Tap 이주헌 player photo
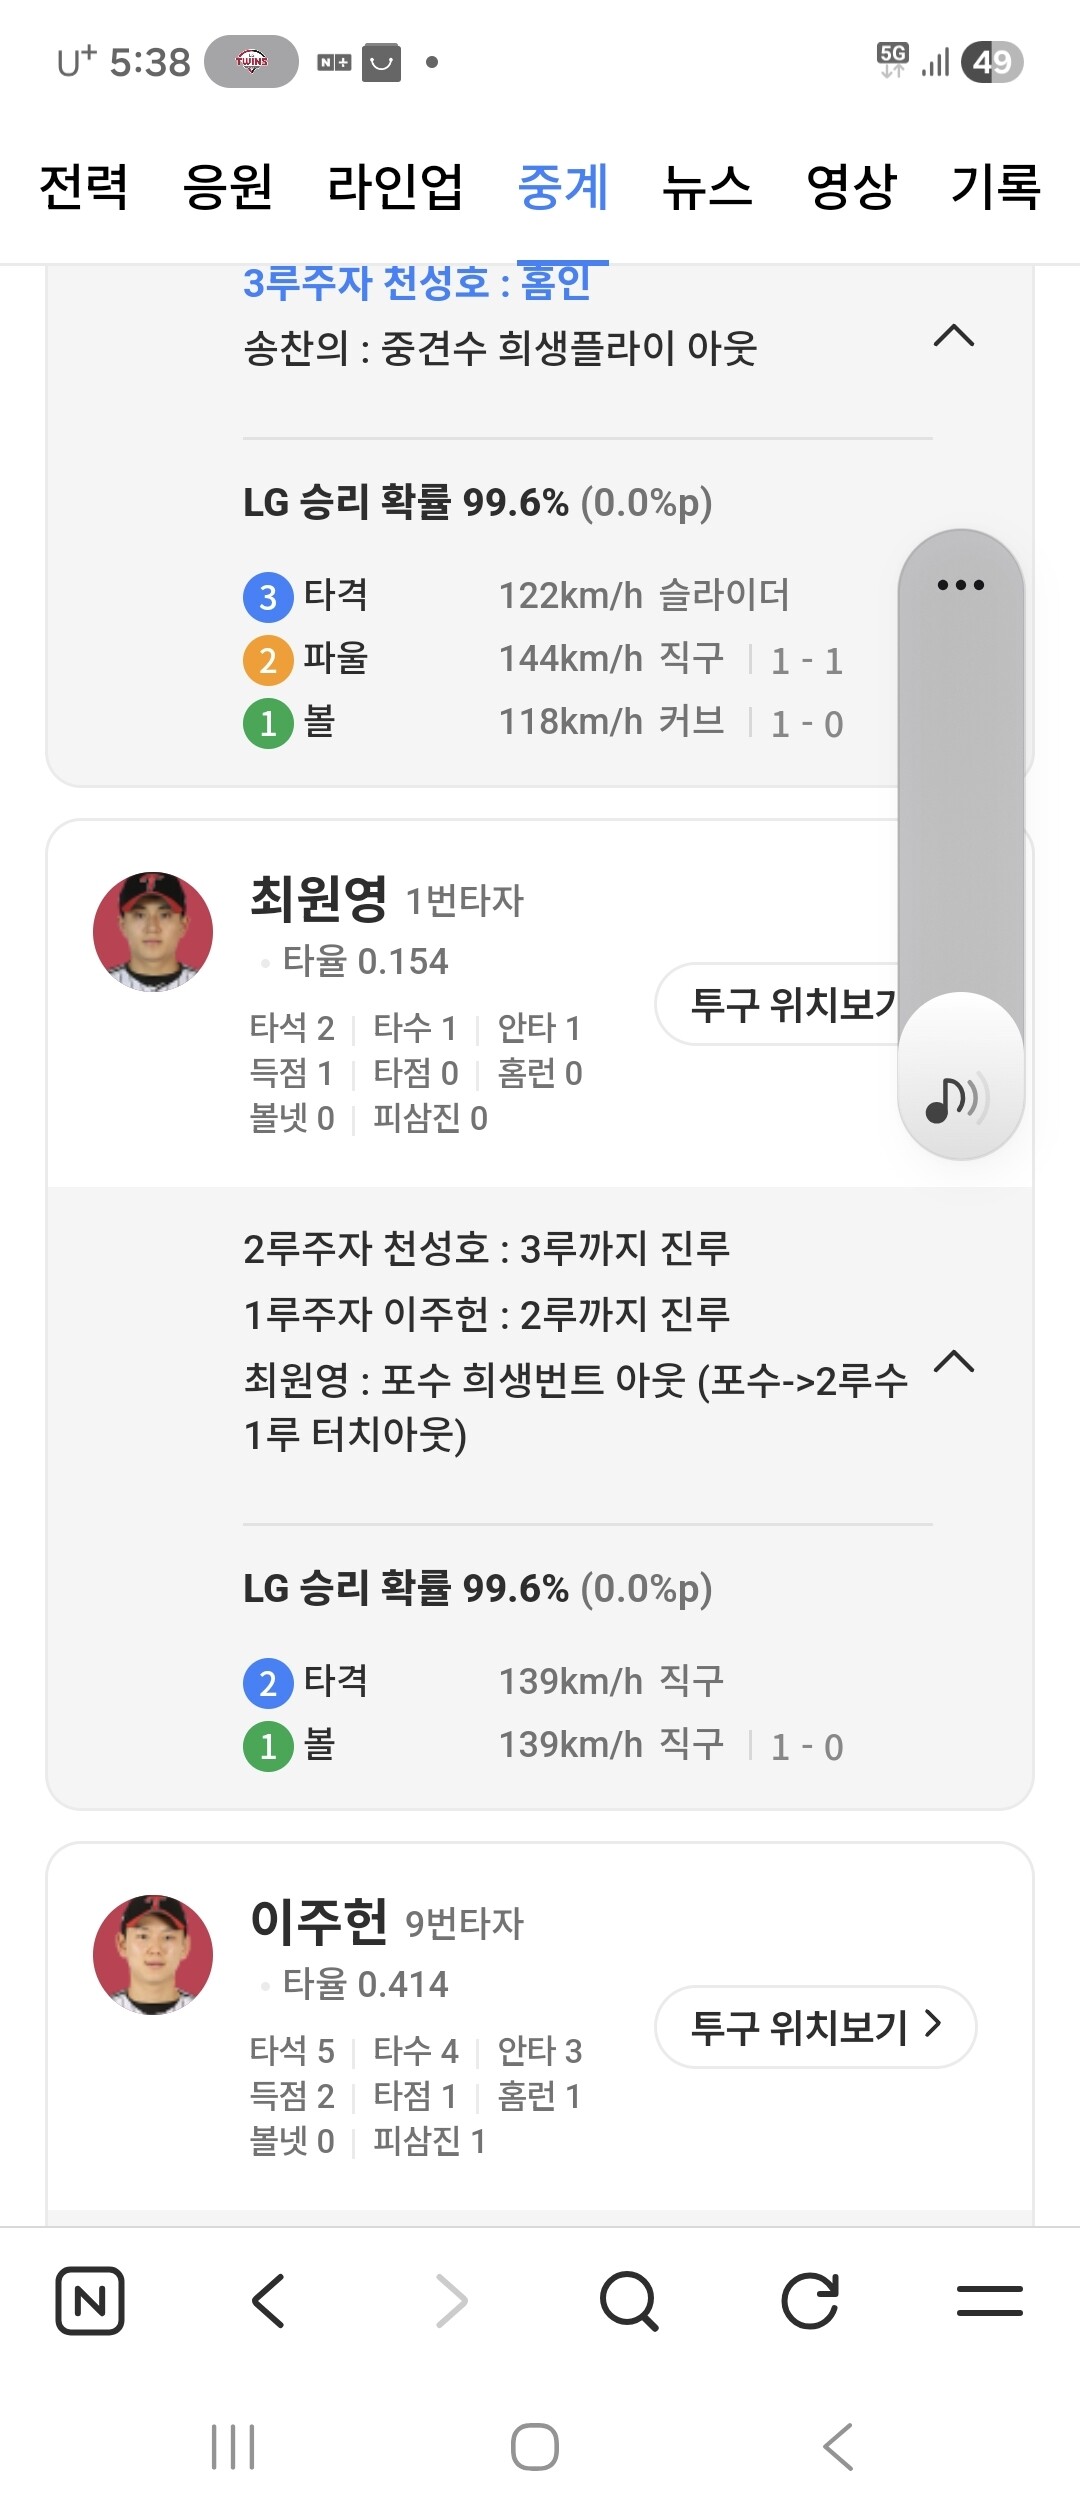 (153, 1954)
